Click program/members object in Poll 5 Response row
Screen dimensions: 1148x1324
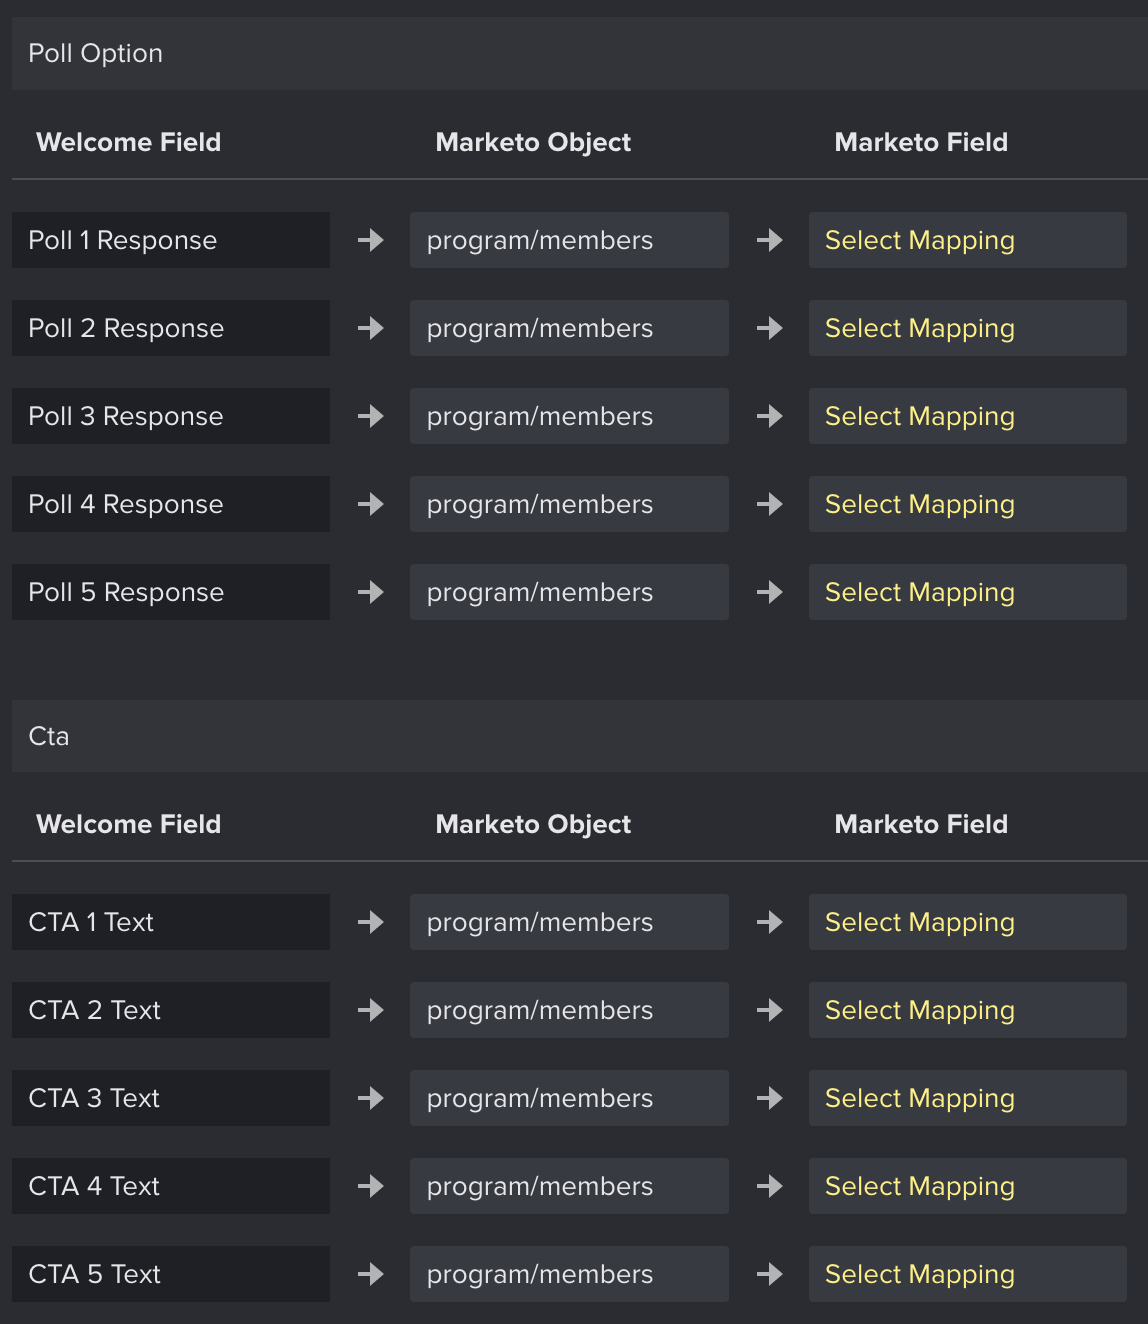(x=569, y=592)
